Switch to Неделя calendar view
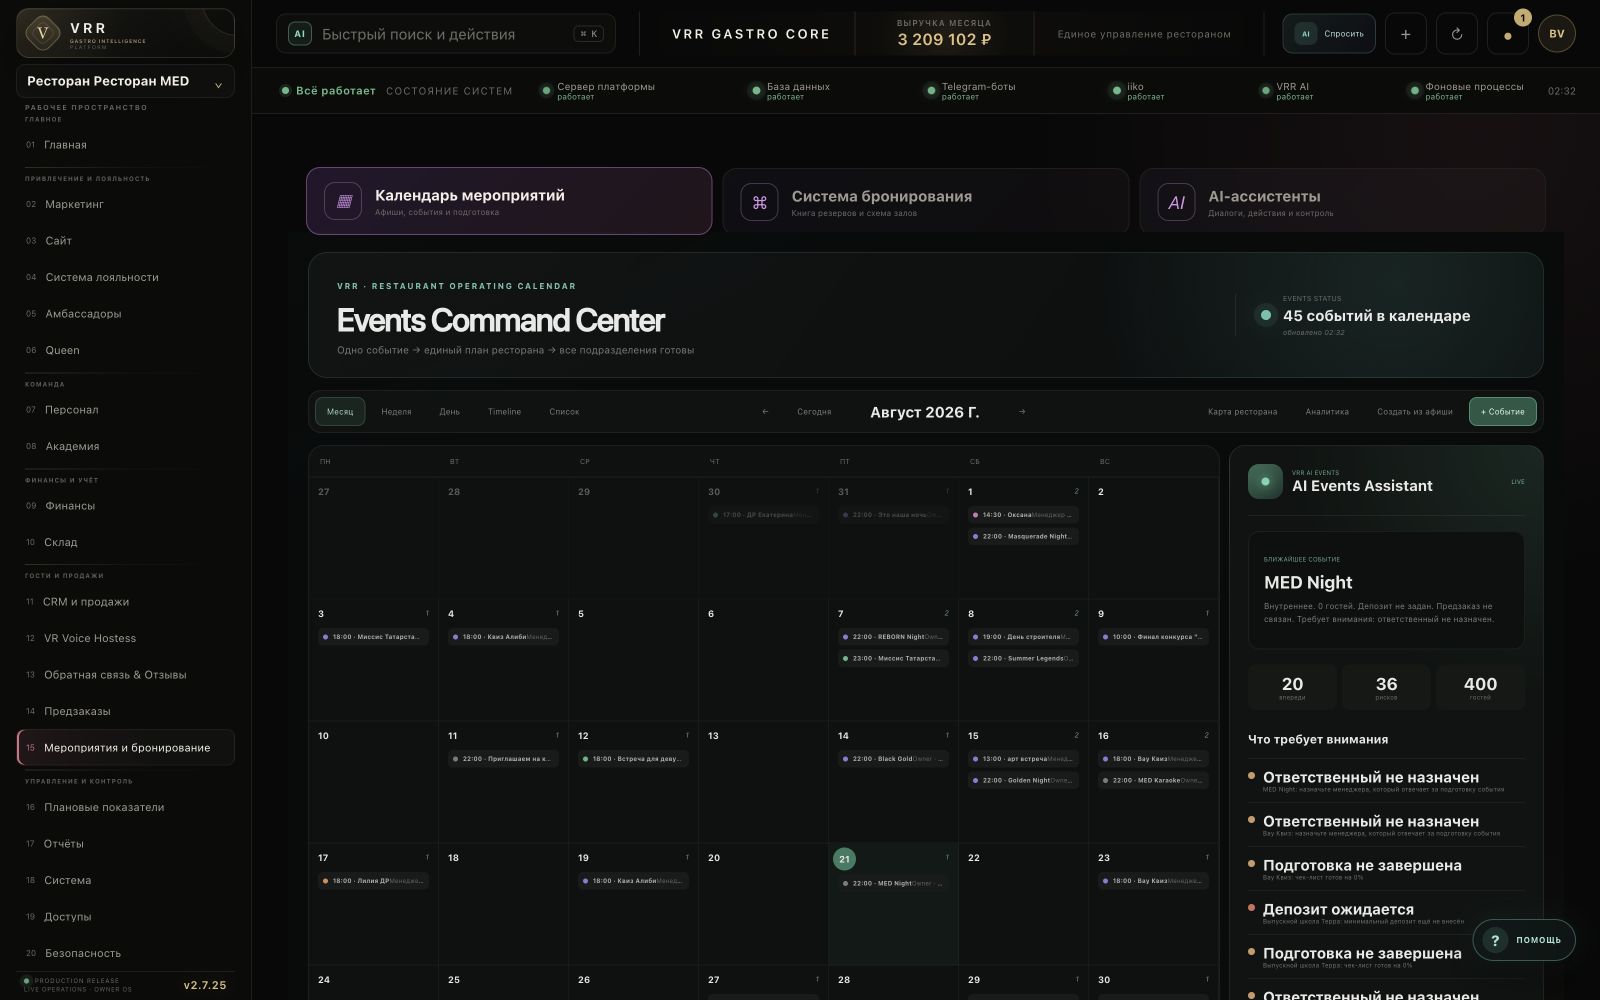Viewport: 1600px width, 1000px height. click(x=396, y=412)
